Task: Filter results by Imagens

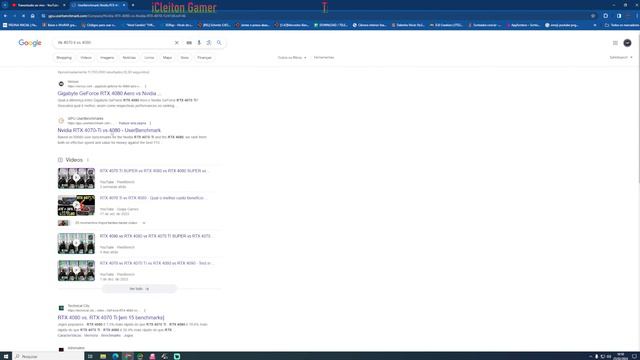Action: 107,58
